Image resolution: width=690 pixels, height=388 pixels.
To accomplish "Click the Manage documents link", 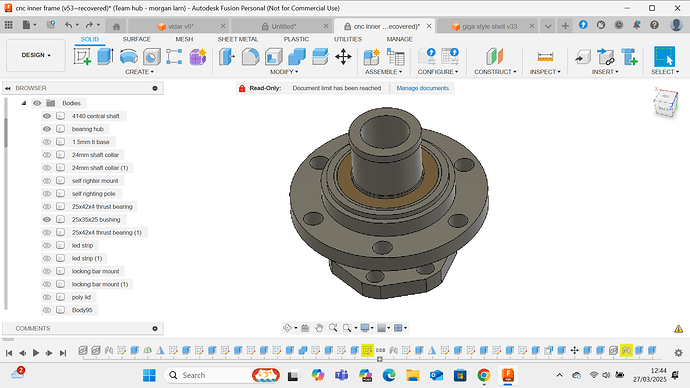I will pyautogui.click(x=422, y=88).
